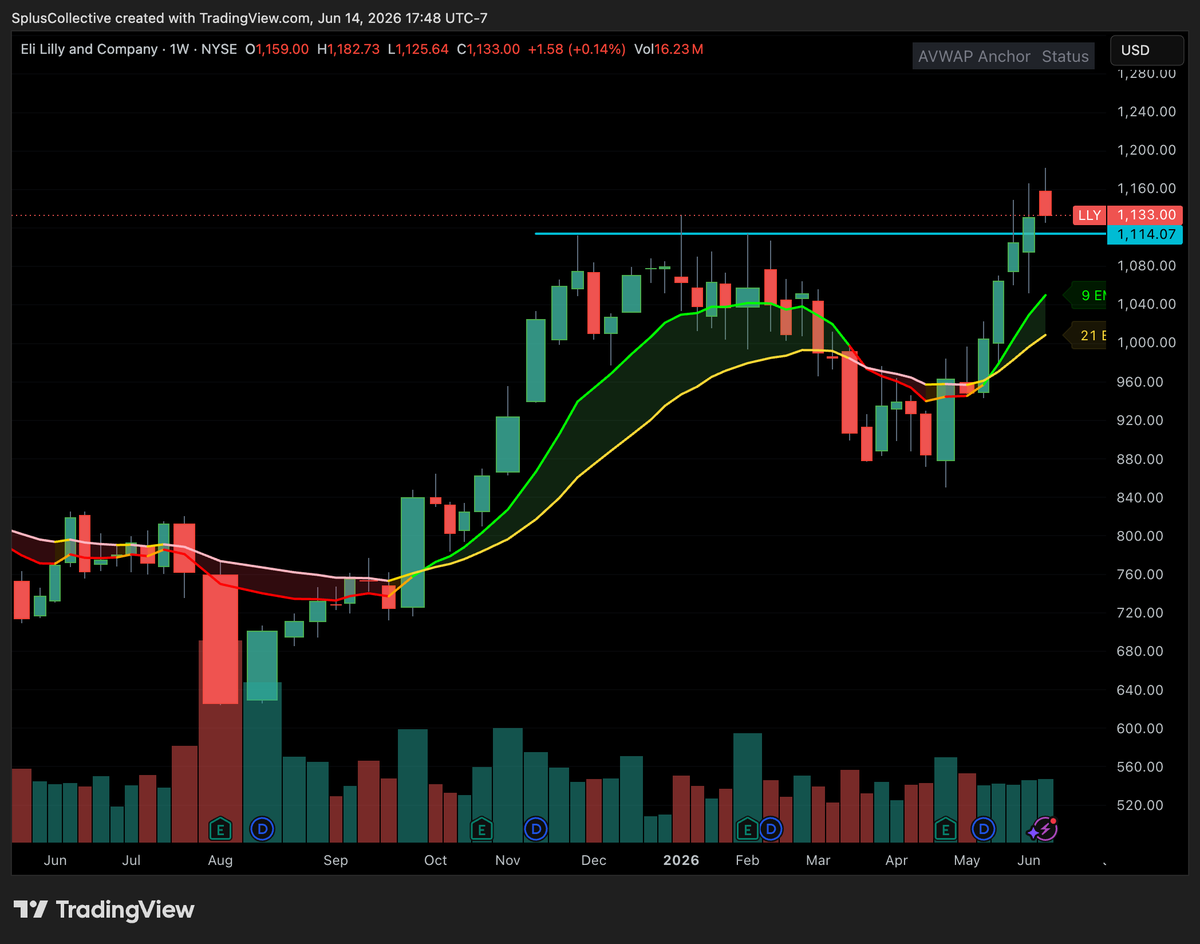Click the low value L1,125.64
This screenshot has width=1200, height=944.
coord(419,49)
